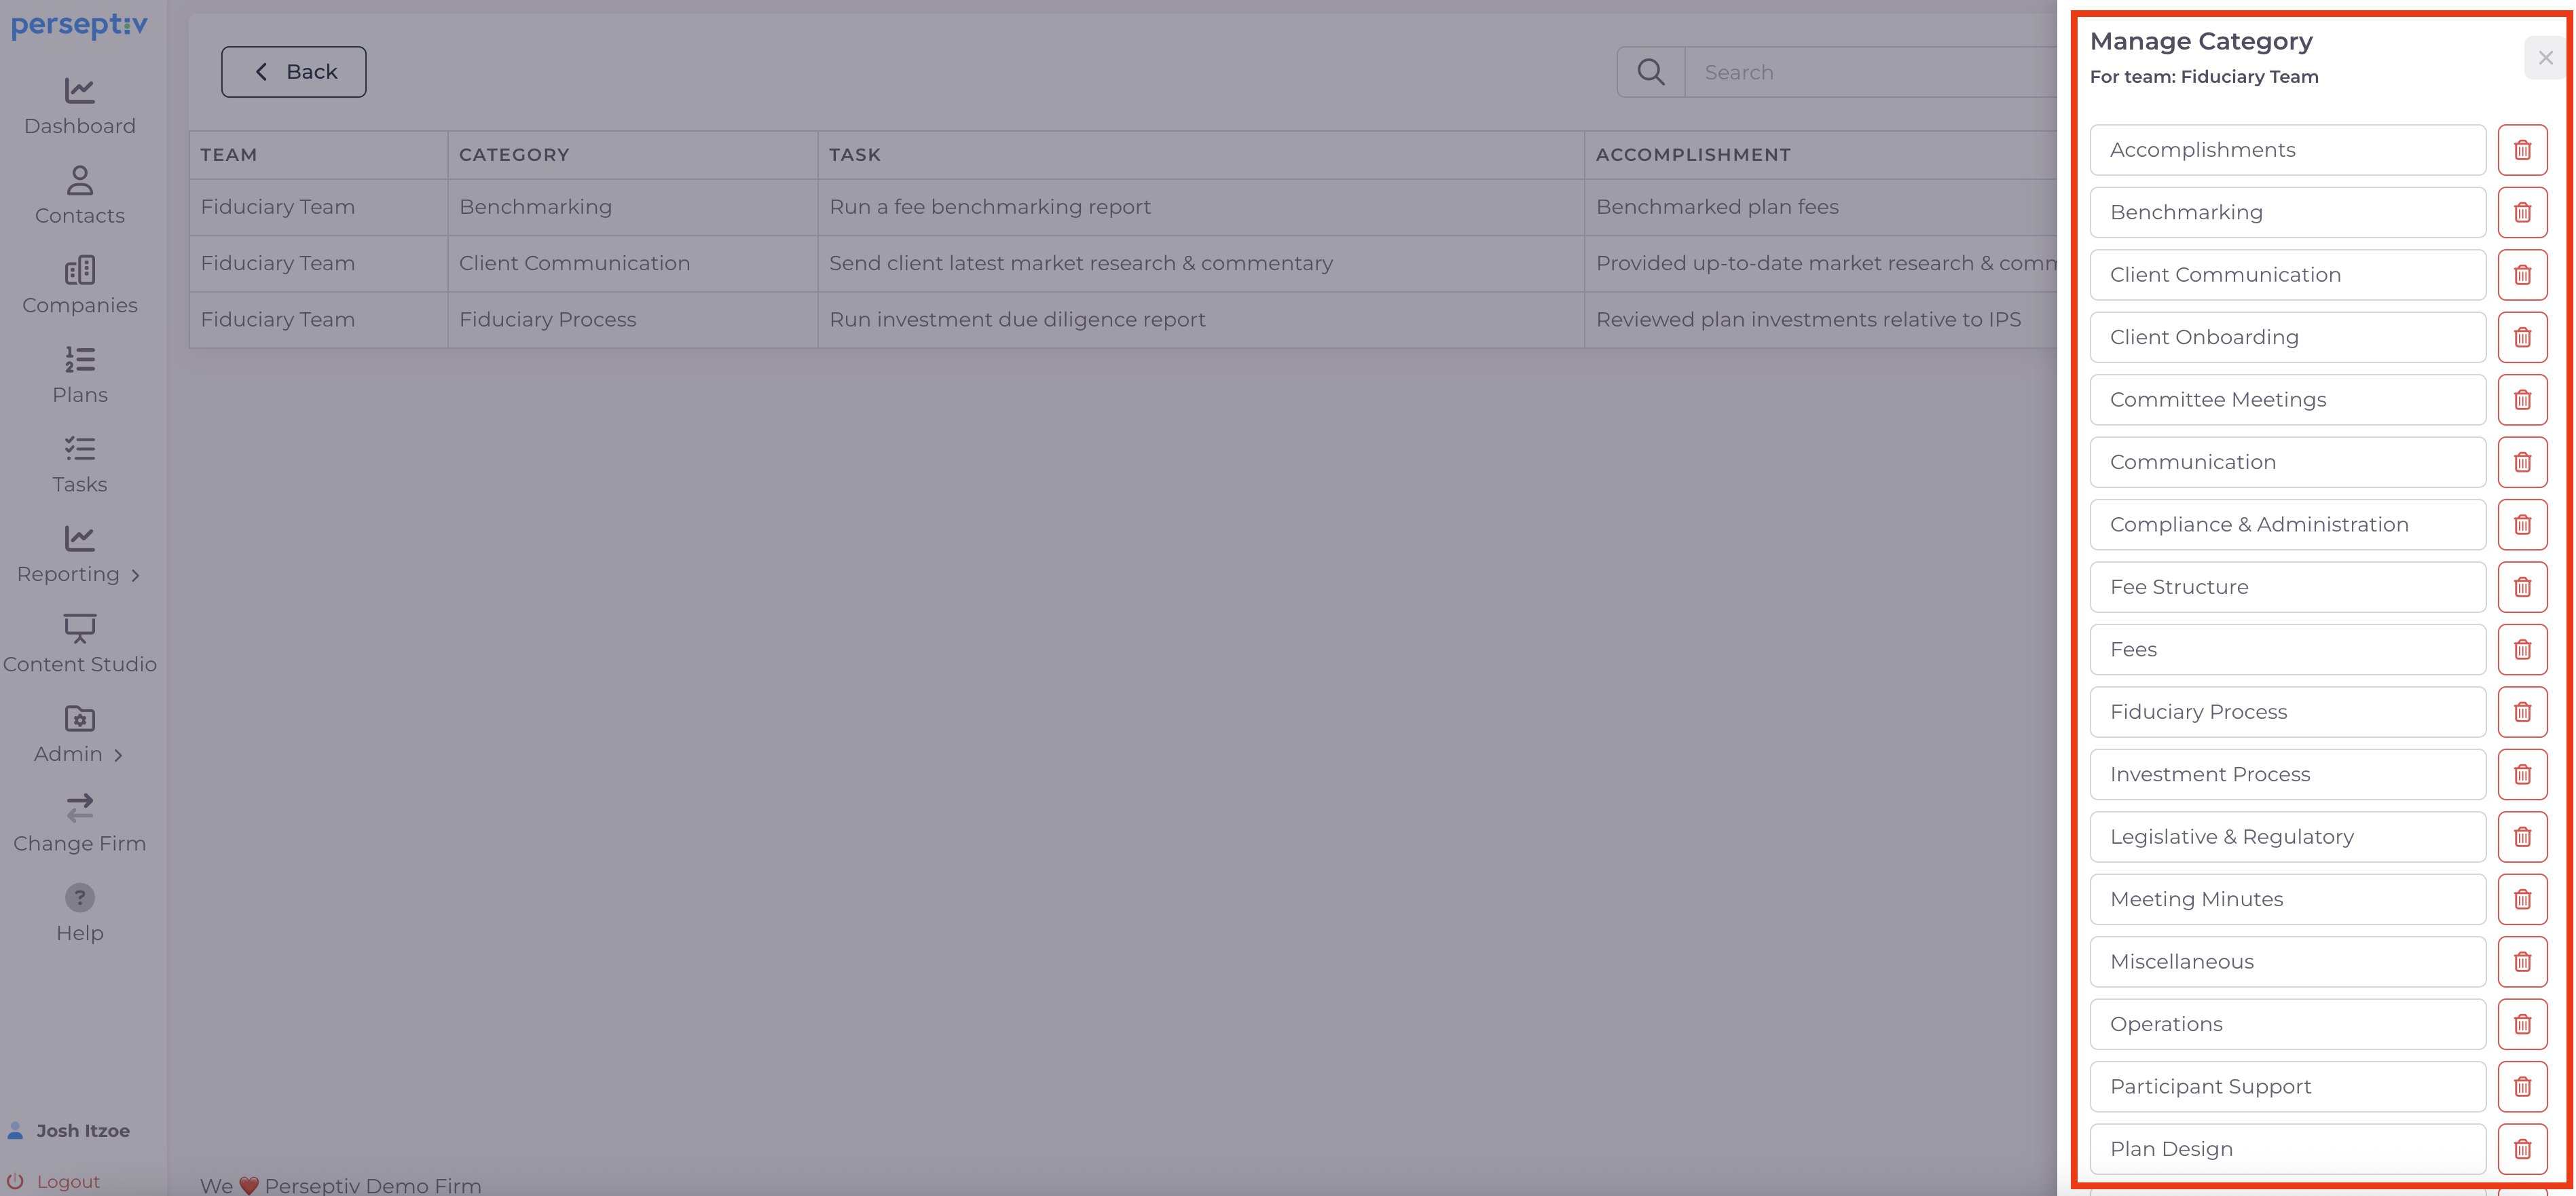The height and width of the screenshot is (1196, 2576).
Task: Close the Manage Category panel
Action: click(x=2545, y=58)
